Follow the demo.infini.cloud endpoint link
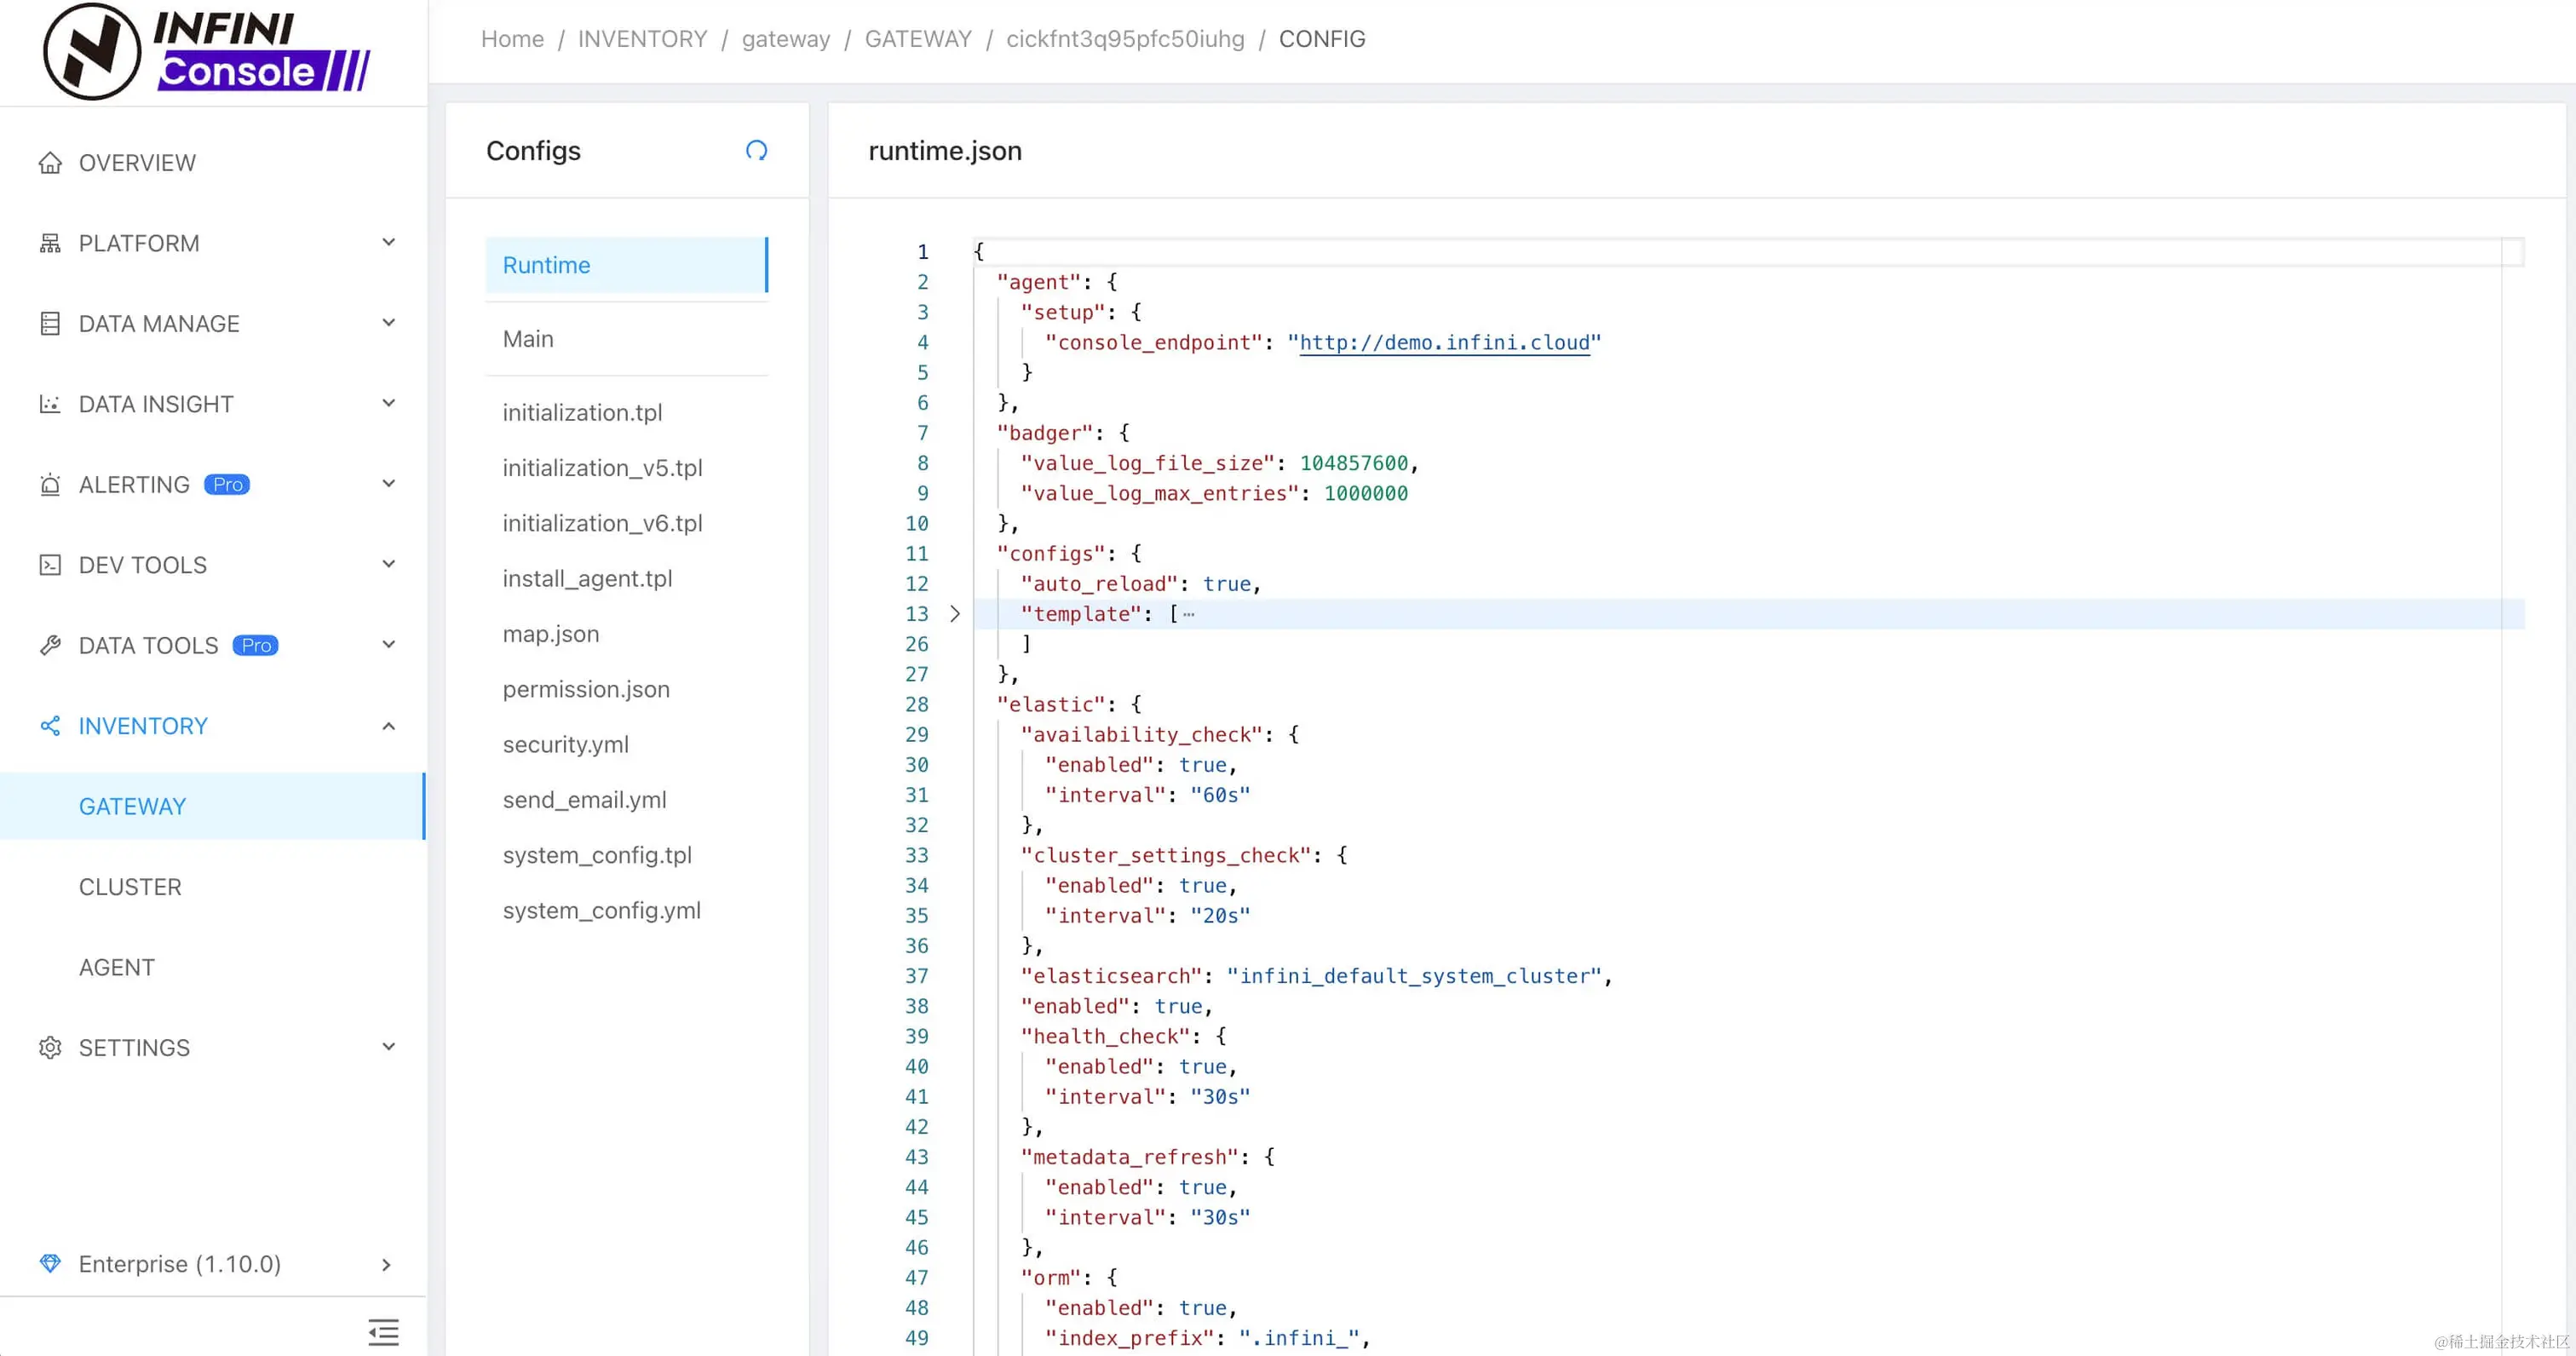 [1443, 343]
